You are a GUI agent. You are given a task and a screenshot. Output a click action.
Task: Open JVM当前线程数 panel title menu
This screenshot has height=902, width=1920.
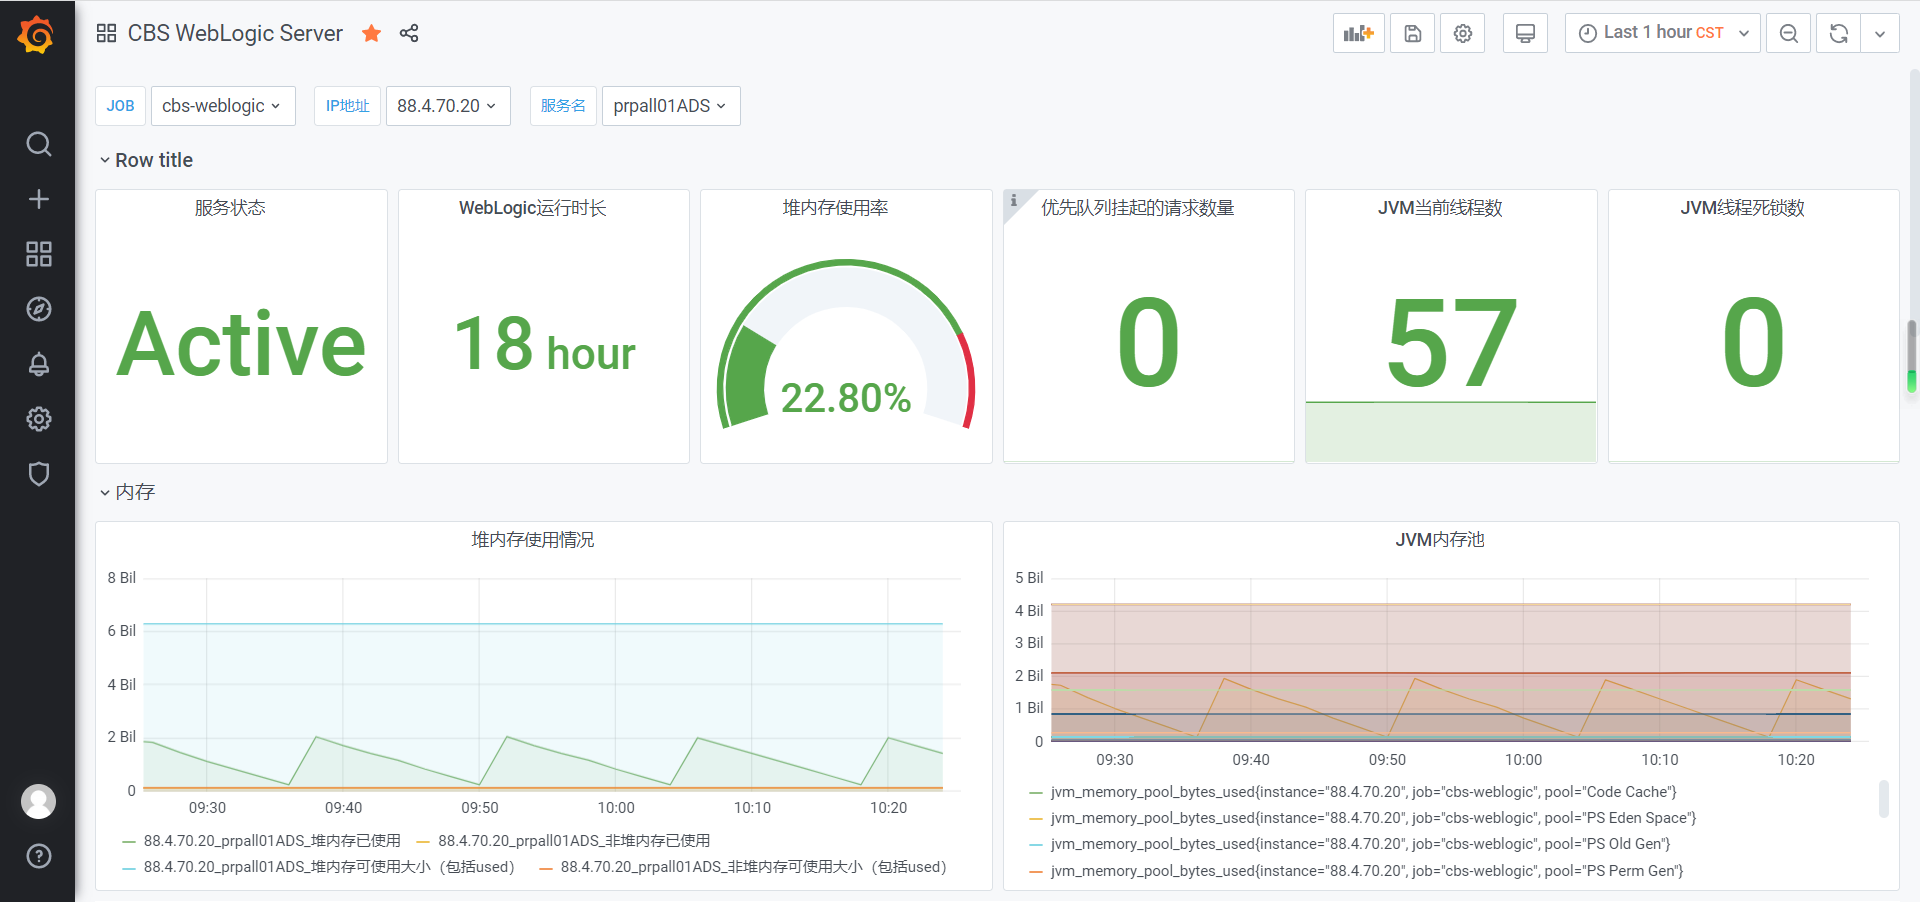[x=1440, y=208]
